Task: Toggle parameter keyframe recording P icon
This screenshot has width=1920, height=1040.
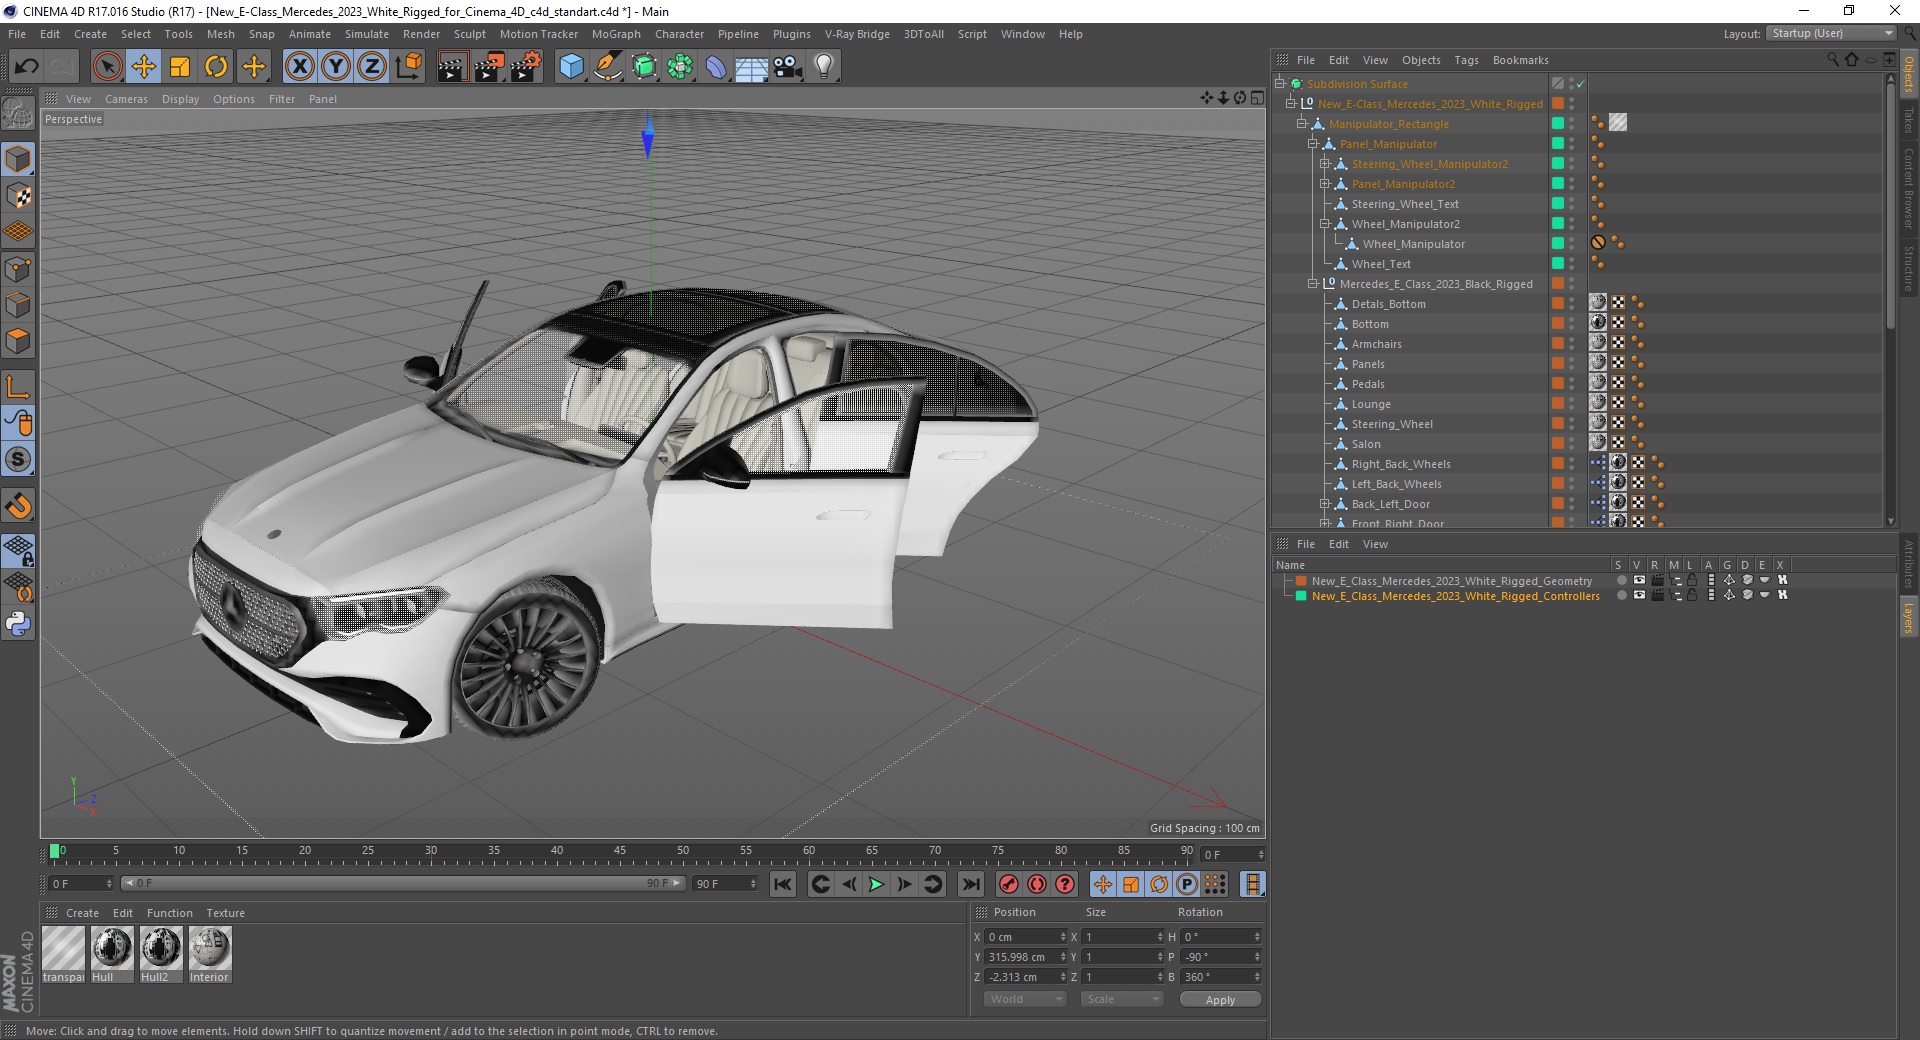Action: [1187, 884]
